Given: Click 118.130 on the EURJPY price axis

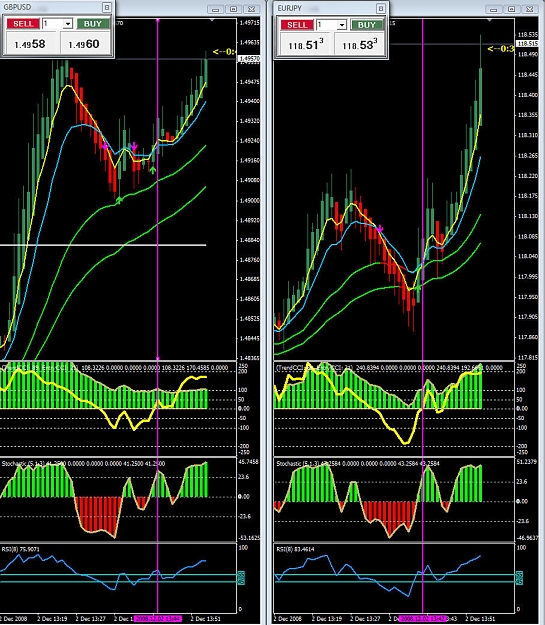Looking at the screenshot, I should pos(527,216).
